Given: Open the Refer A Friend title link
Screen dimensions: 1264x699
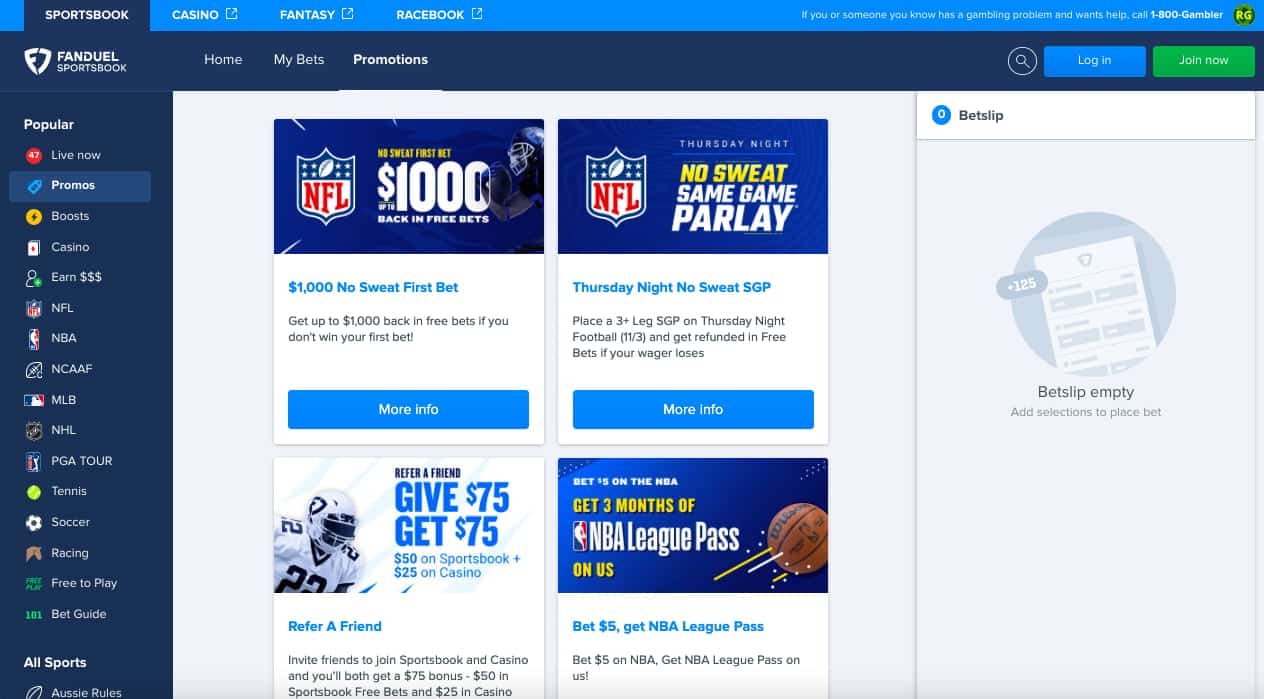Looking at the screenshot, I should (335, 626).
